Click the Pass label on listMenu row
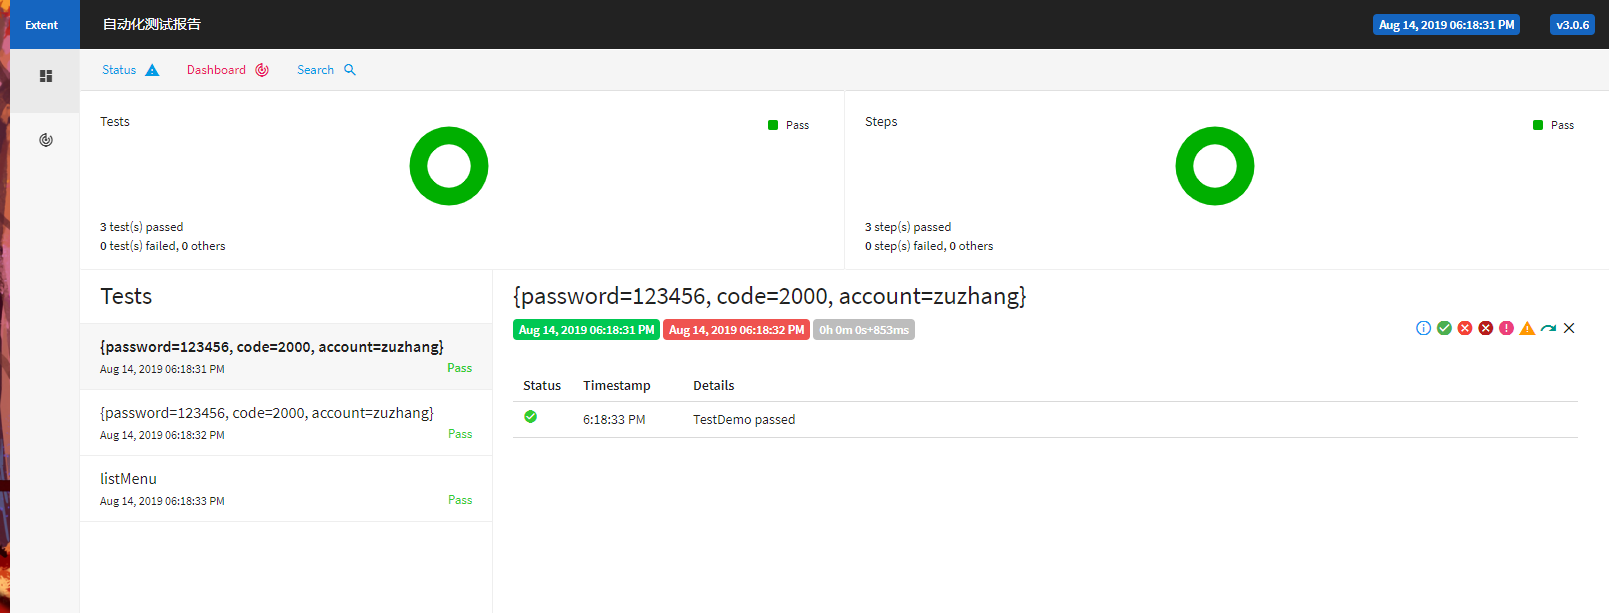The width and height of the screenshot is (1609, 613). (460, 500)
